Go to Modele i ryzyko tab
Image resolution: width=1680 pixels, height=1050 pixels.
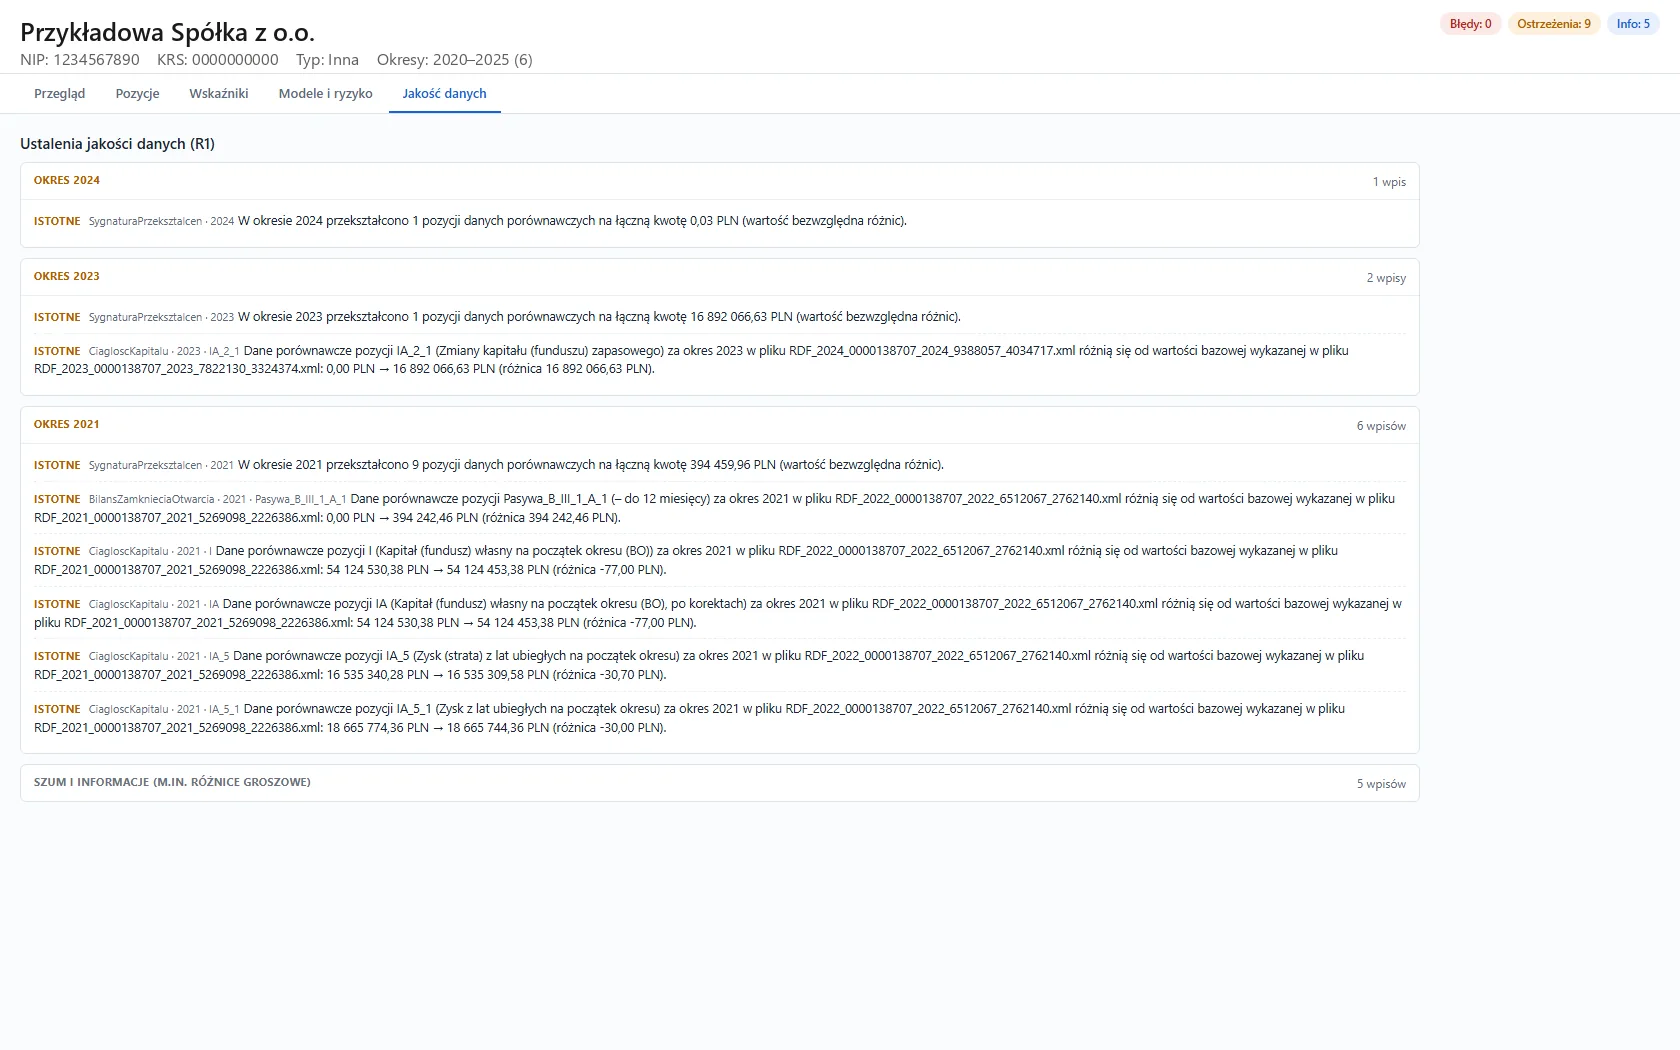[x=325, y=93]
